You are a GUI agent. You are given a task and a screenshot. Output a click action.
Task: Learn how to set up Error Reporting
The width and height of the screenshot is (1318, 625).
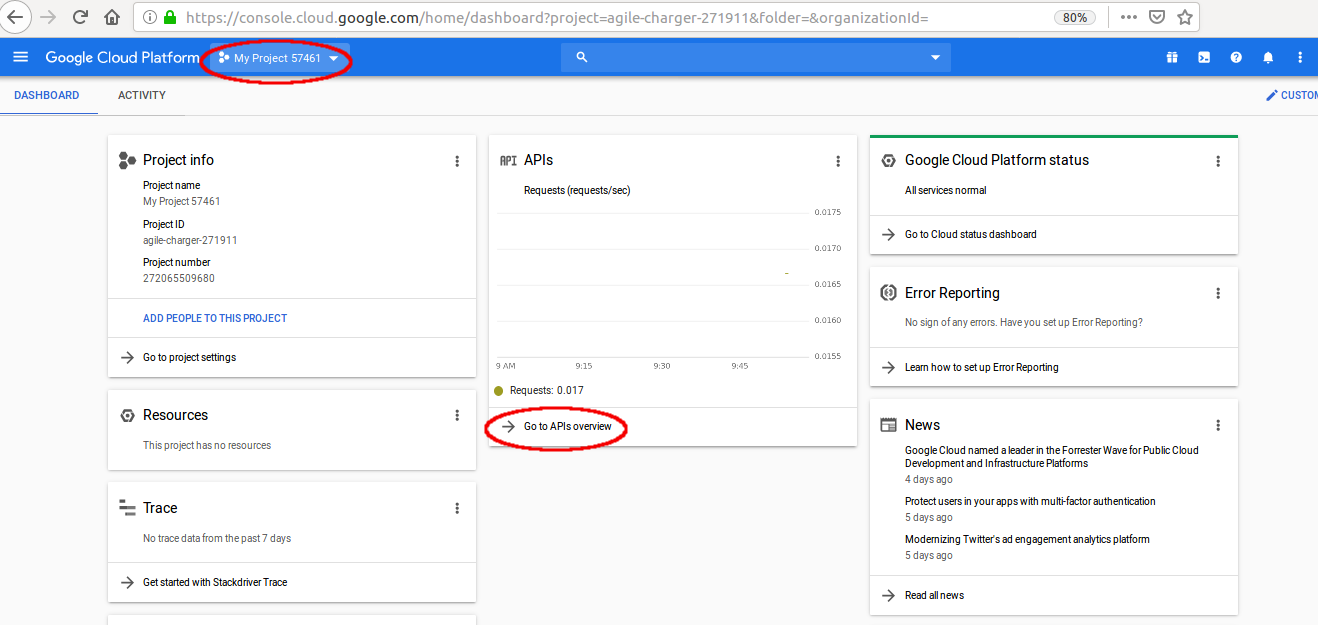(x=982, y=367)
